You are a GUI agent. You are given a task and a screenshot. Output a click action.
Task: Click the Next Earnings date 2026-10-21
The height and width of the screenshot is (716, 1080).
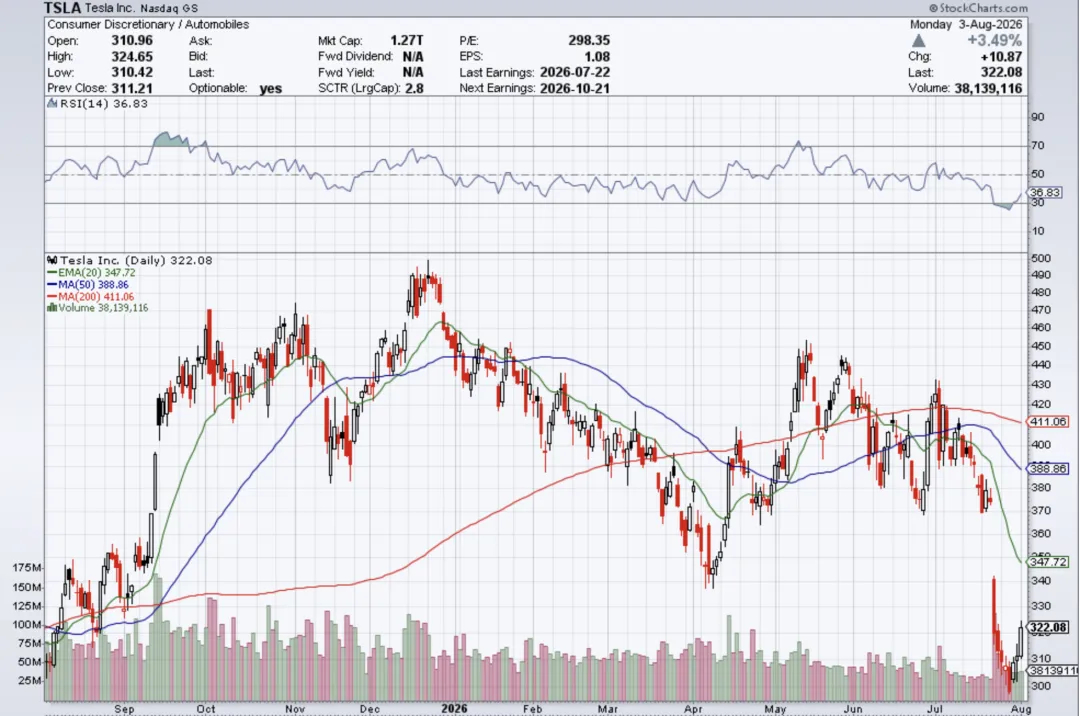575,88
